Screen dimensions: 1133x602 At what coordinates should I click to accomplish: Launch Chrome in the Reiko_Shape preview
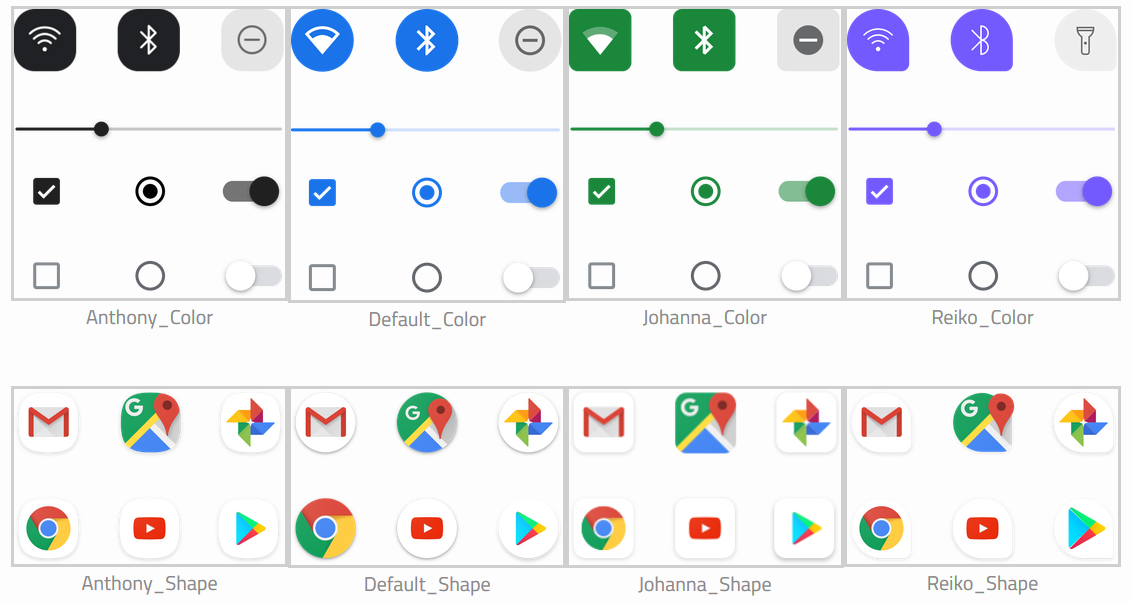click(x=882, y=528)
